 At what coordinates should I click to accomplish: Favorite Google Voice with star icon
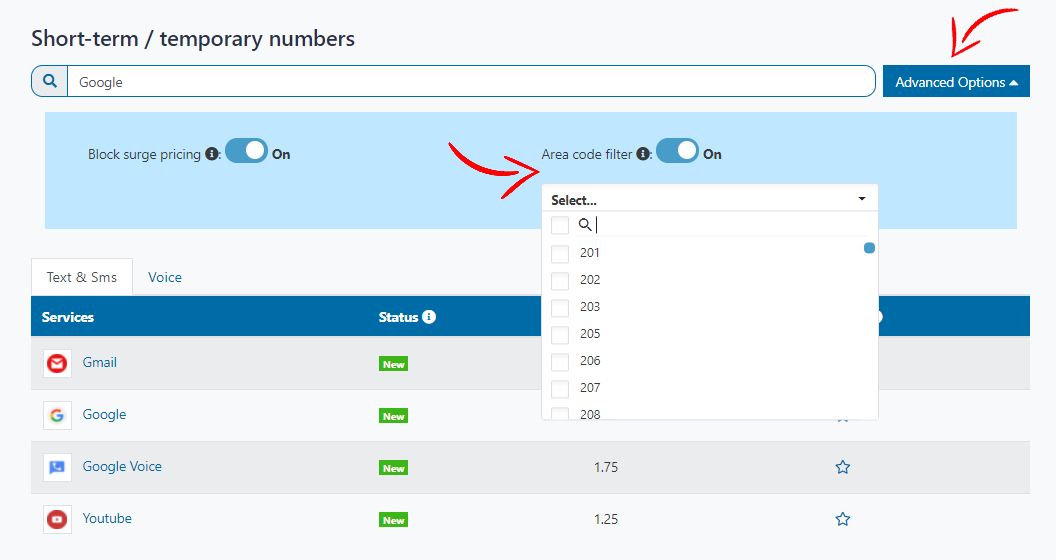coord(842,467)
